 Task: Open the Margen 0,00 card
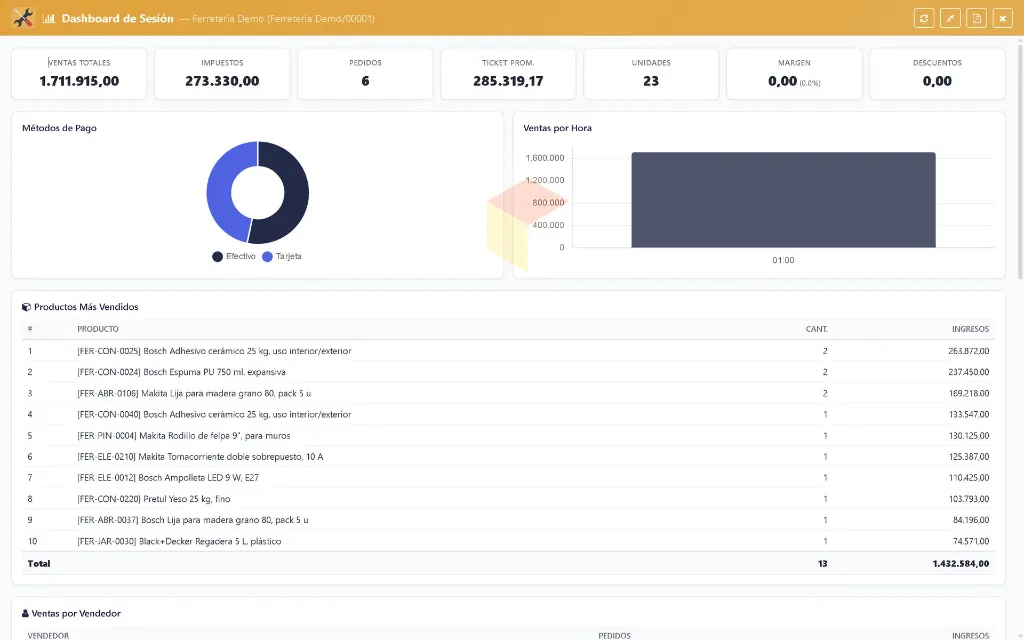pyautogui.click(x=794, y=74)
